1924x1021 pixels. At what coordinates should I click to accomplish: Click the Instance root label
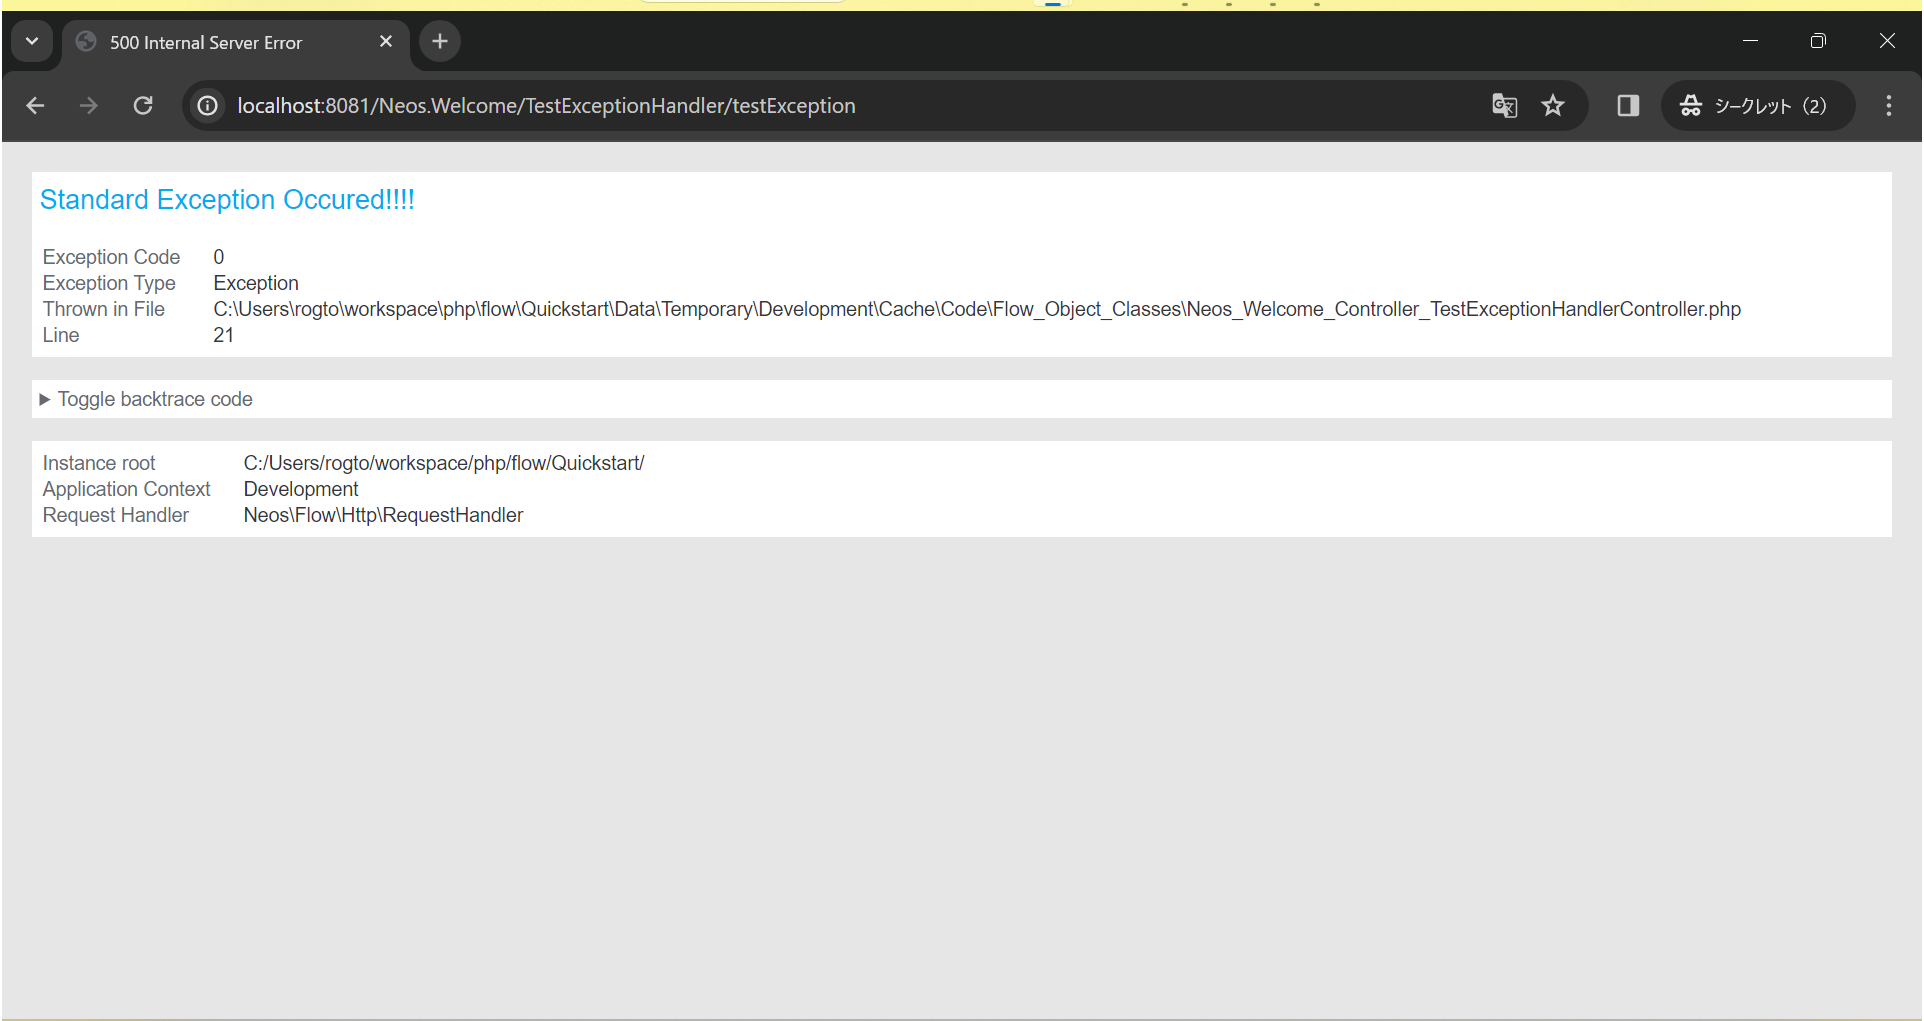pyautogui.click(x=99, y=463)
